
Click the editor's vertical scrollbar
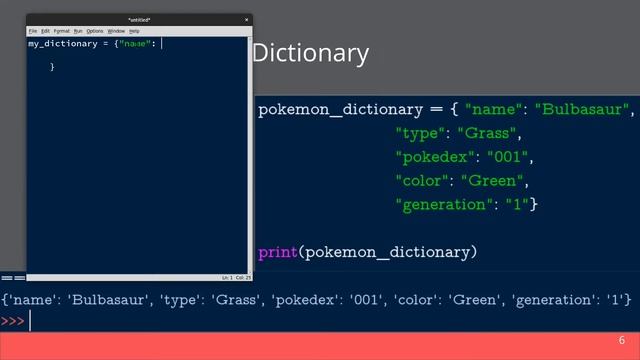[x=250, y=155]
